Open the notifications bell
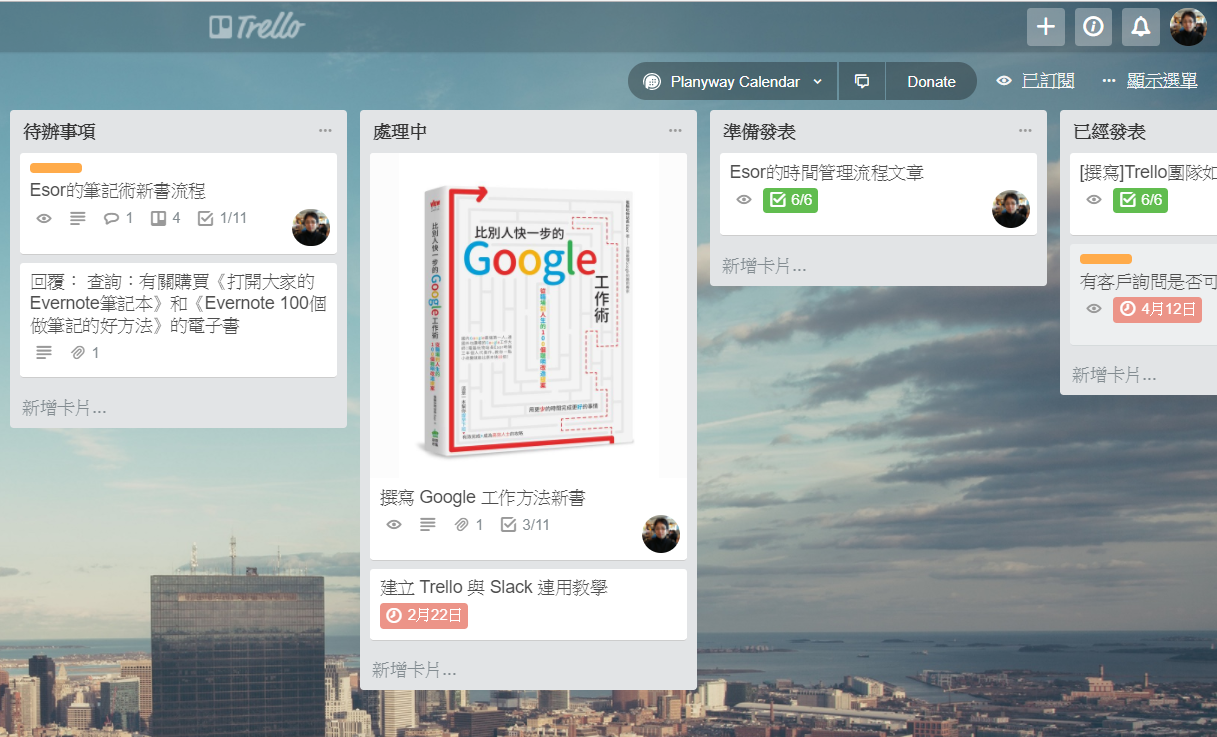This screenshot has height=737, width=1217. [1141, 27]
